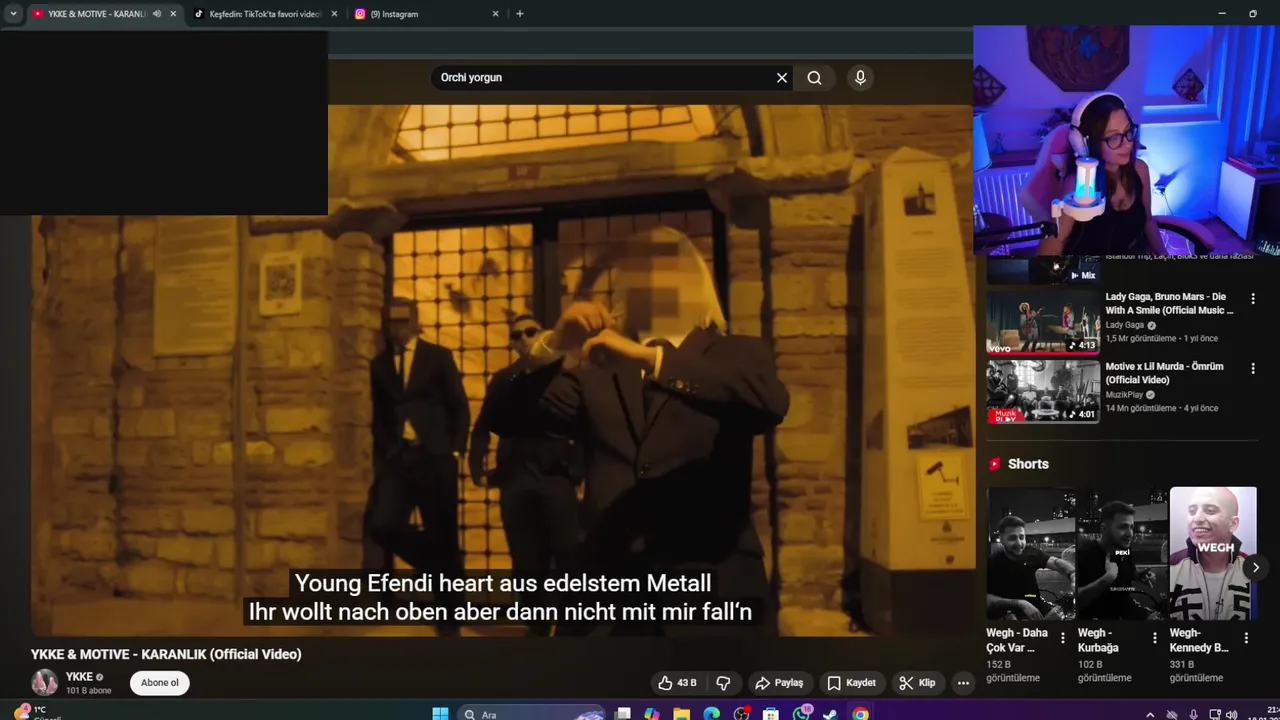Open the Mix playlist thumbnail
Image resolution: width=1280 pixels, height=720 pixels.
point(1043,270)
